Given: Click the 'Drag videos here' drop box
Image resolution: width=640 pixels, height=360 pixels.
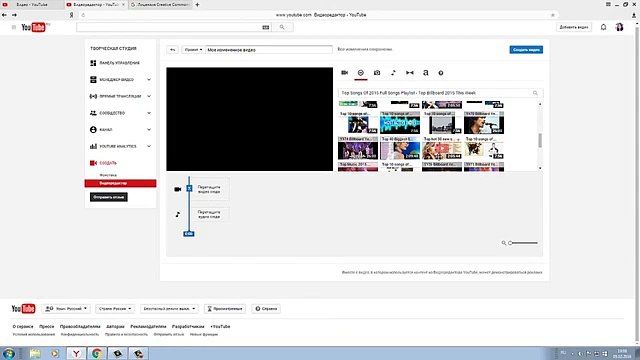Looking at the screenshot, I should click(x=209, y=189).
